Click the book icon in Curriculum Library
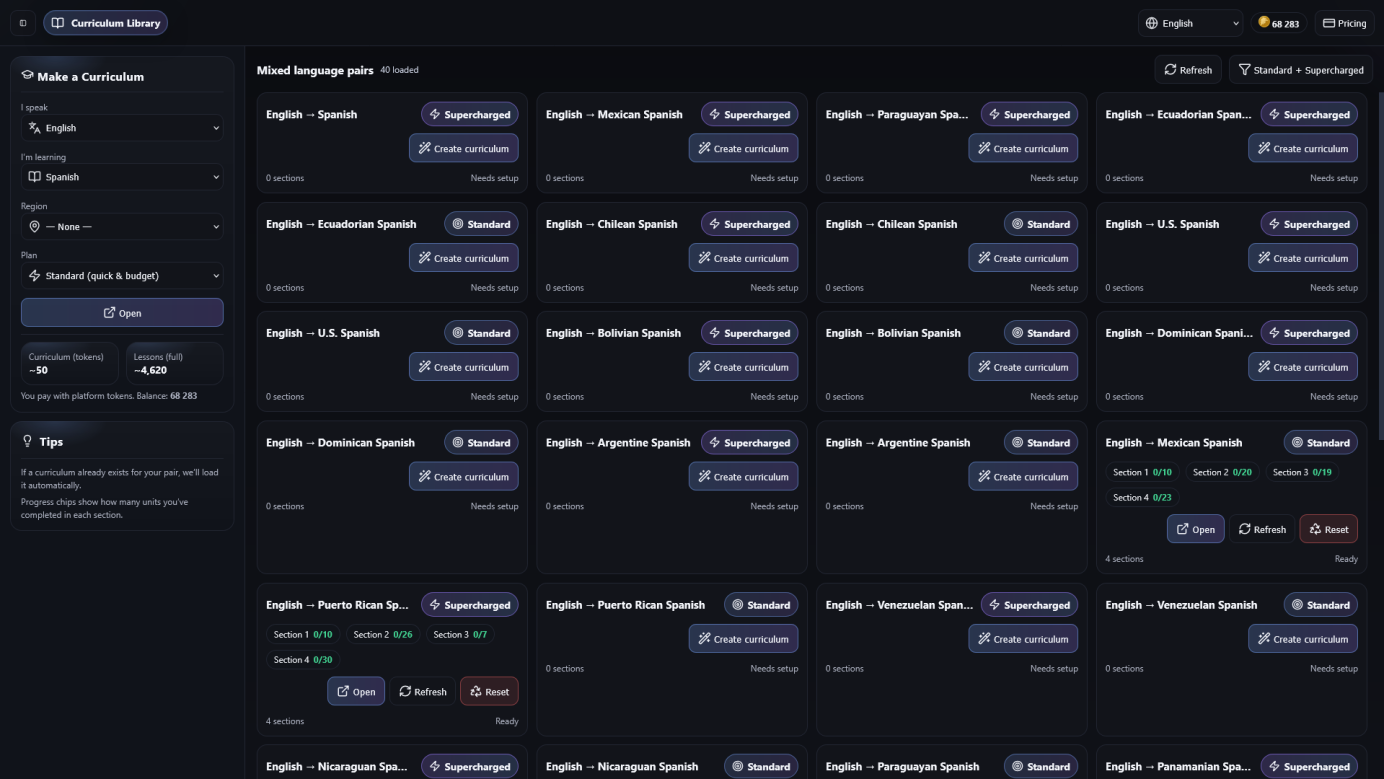Screen dimensions: 1384x779 (58, 23)
